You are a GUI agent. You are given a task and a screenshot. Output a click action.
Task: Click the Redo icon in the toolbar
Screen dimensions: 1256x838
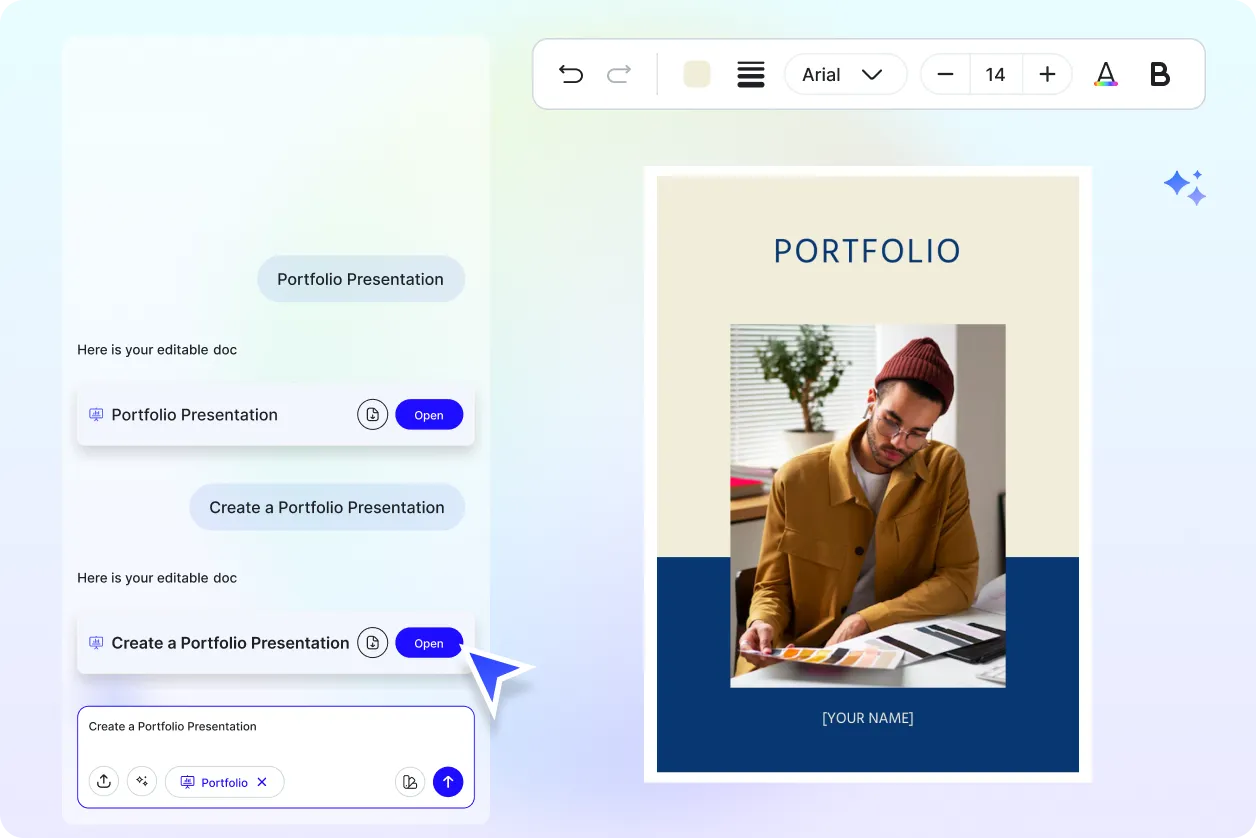pos(619,74)
